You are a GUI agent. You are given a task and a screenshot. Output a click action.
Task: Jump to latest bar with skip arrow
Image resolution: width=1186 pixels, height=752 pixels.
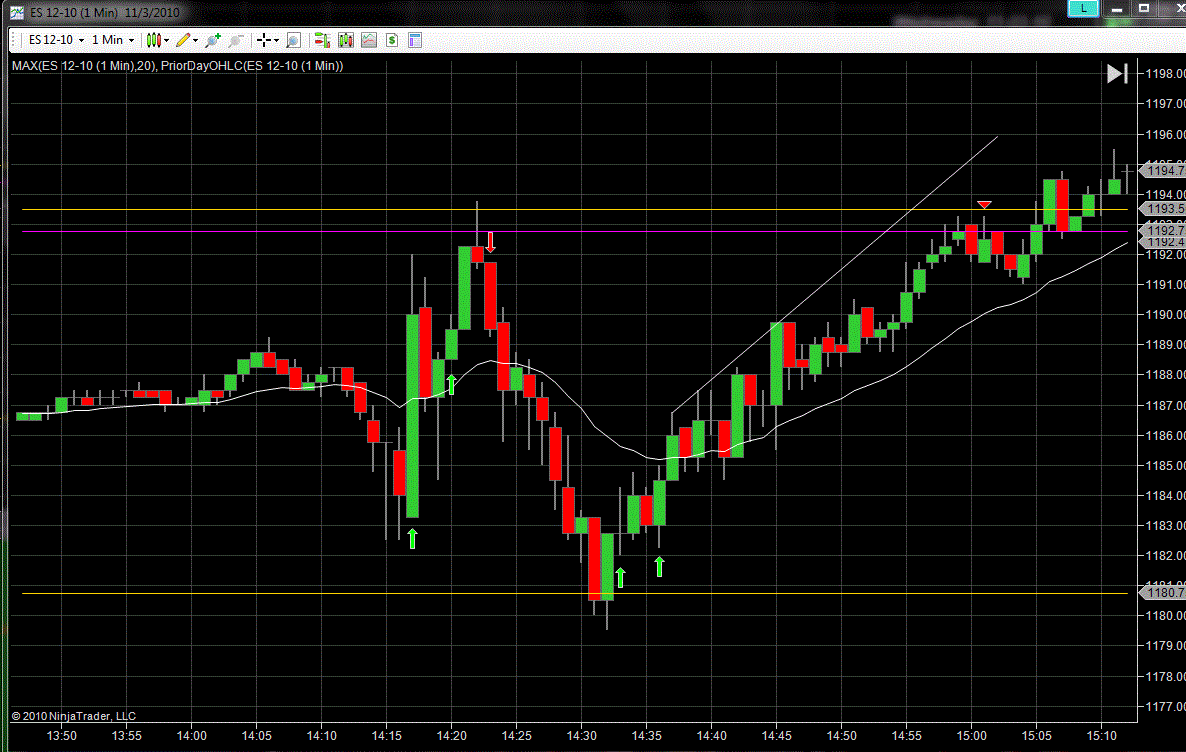(1117, 73)
